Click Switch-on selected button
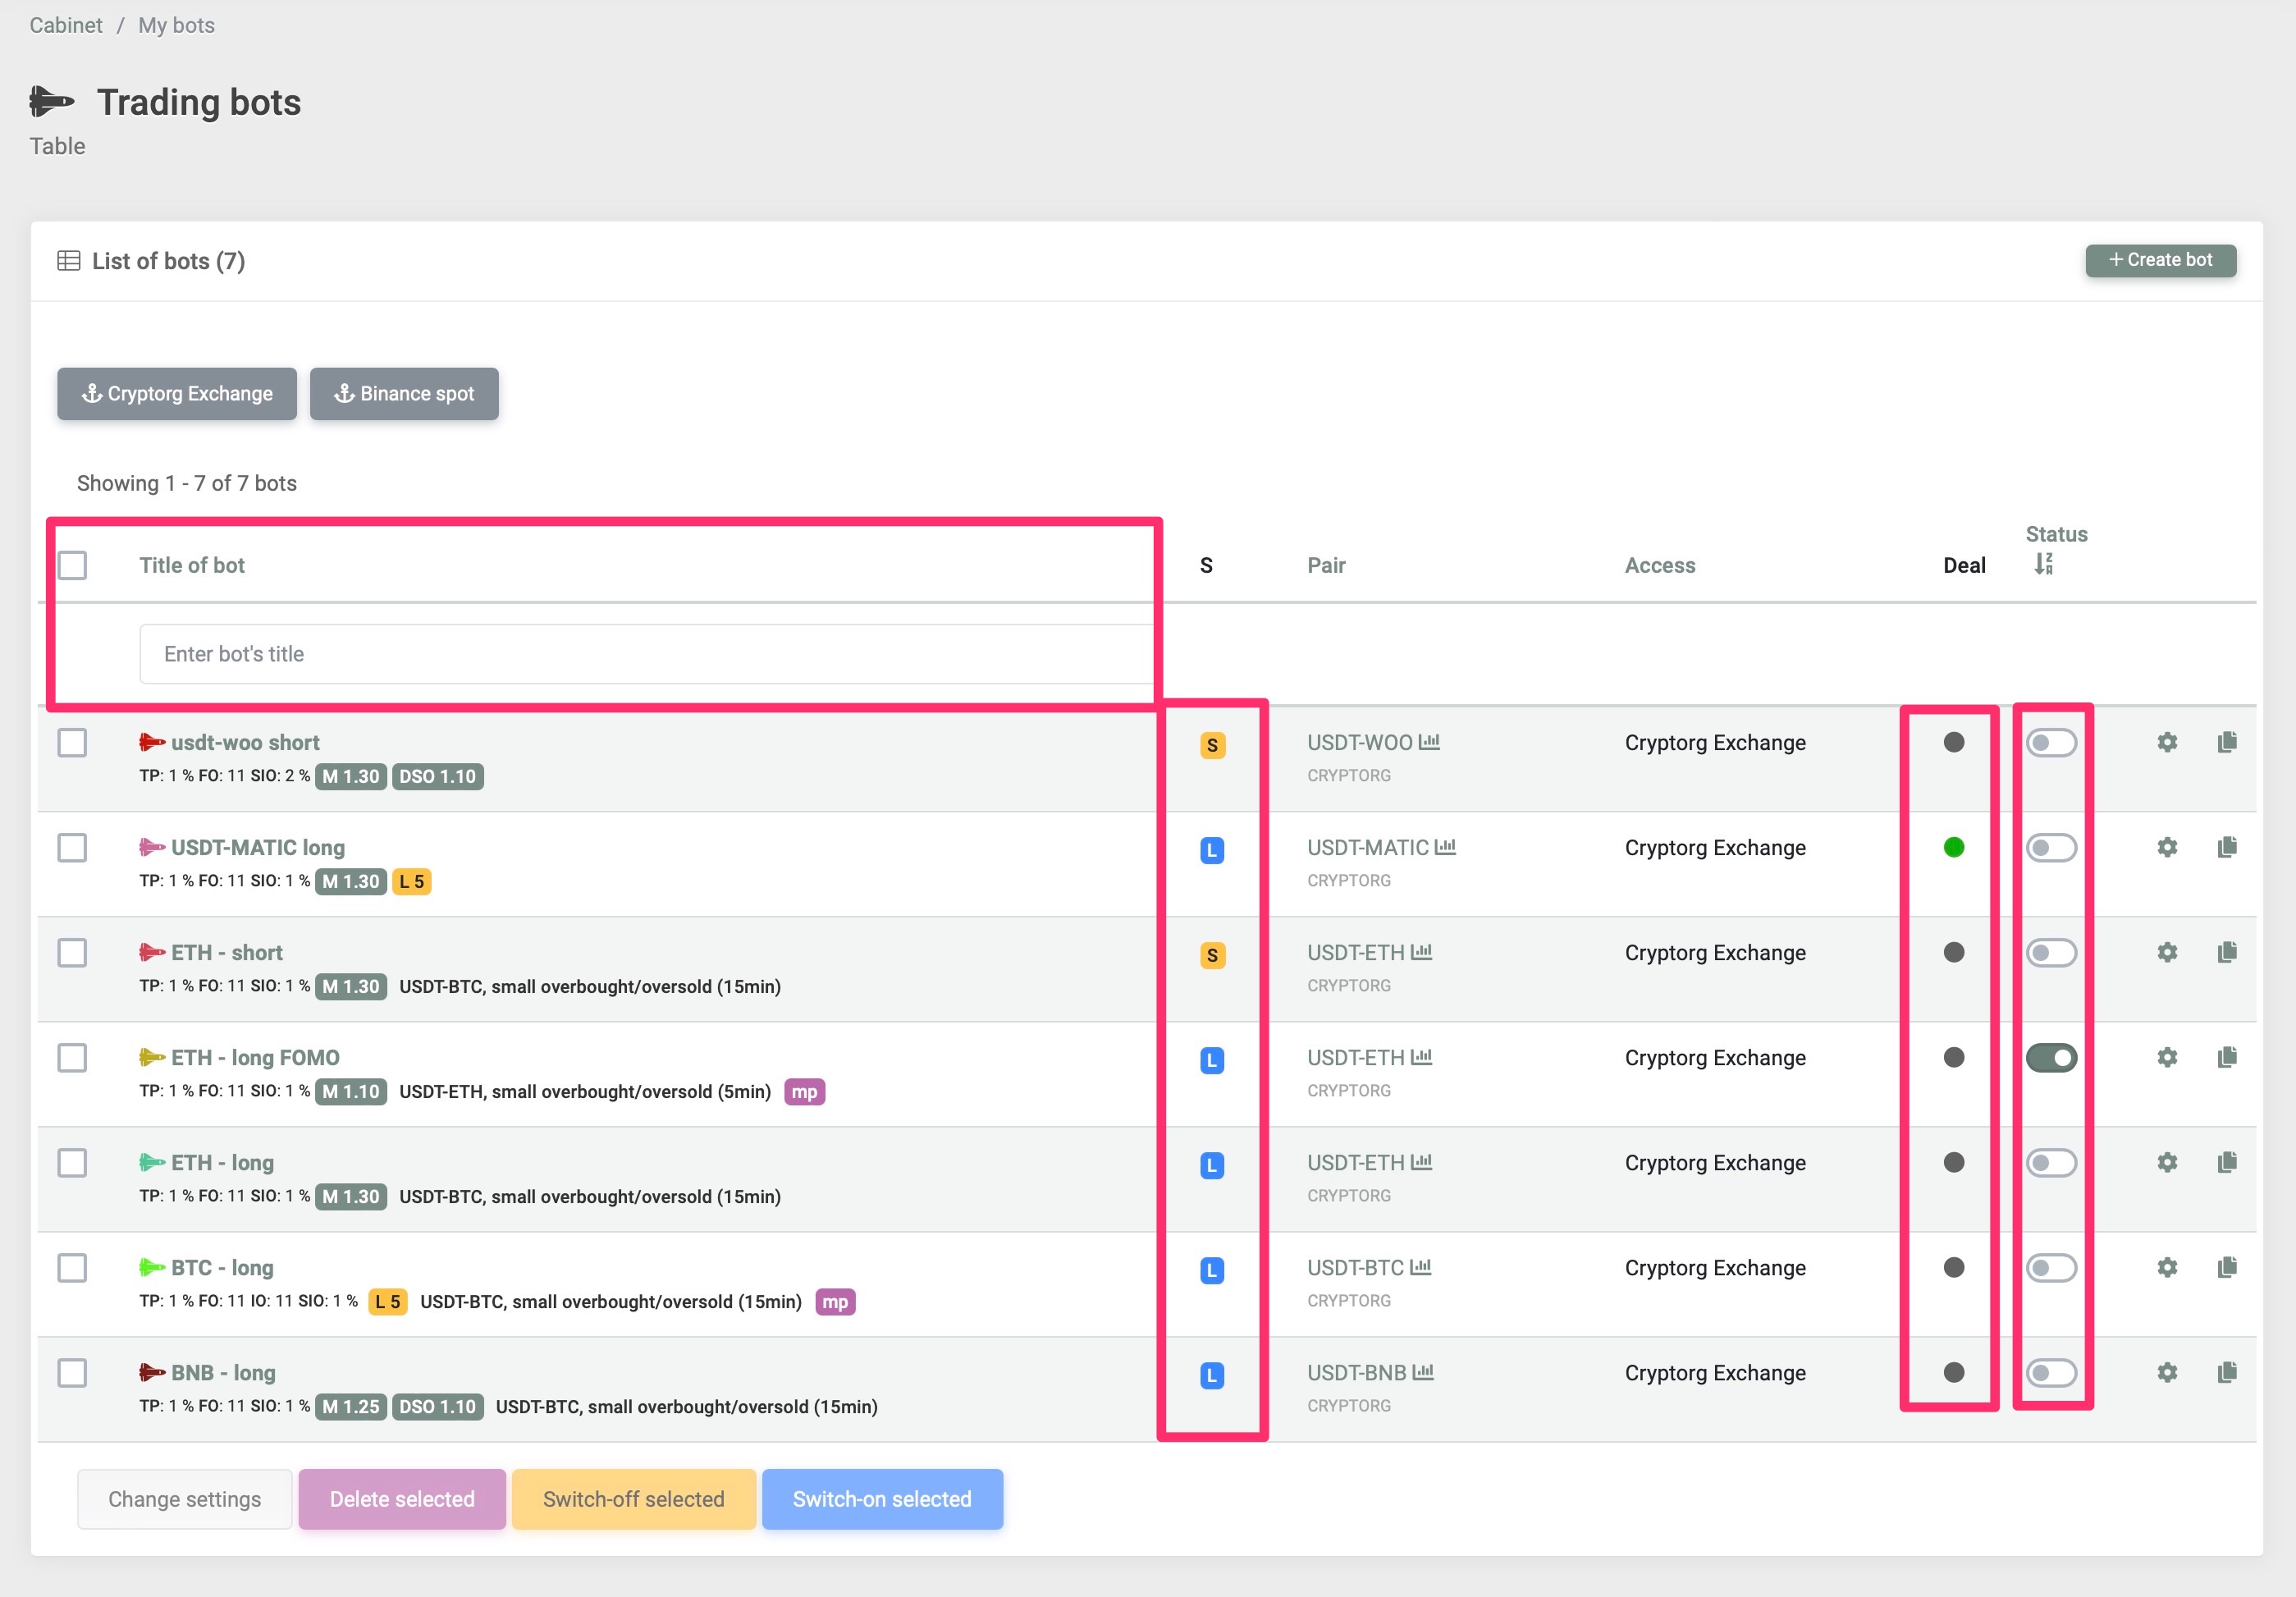This screenshot has width=2296, height=1597. tap(882, 1499)
